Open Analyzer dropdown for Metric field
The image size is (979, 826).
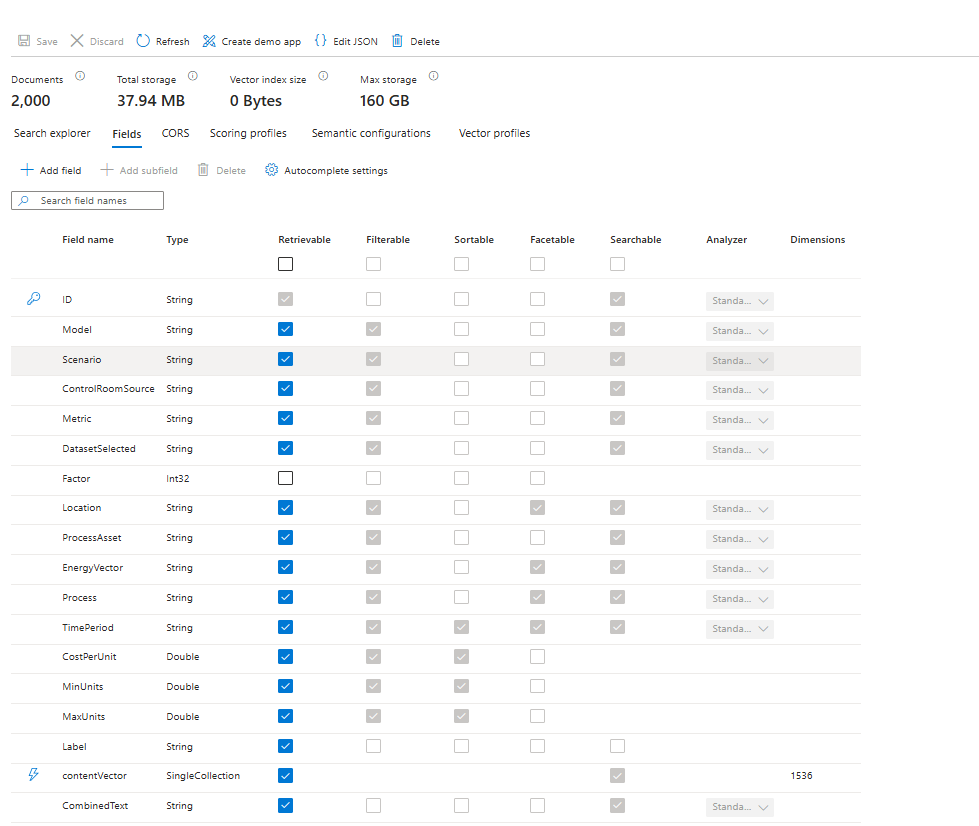[x=740, y=420]
